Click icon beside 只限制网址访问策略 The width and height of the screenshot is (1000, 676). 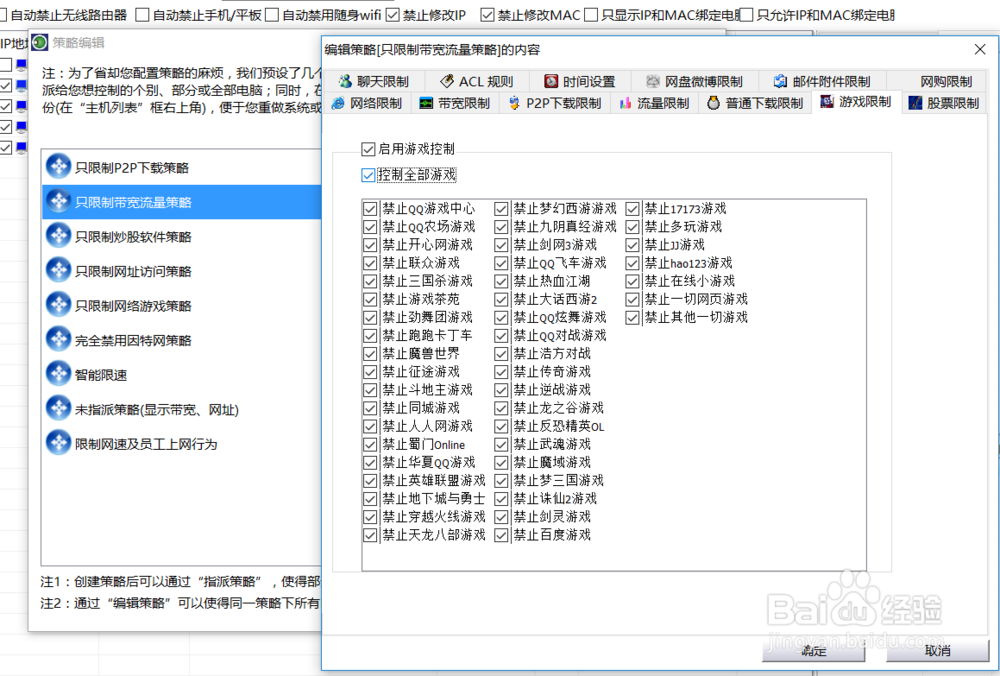[58, 270]
